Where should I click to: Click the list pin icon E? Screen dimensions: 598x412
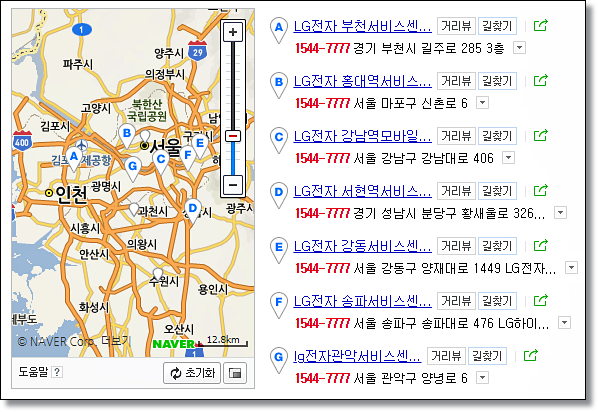[x=279, y=250]
